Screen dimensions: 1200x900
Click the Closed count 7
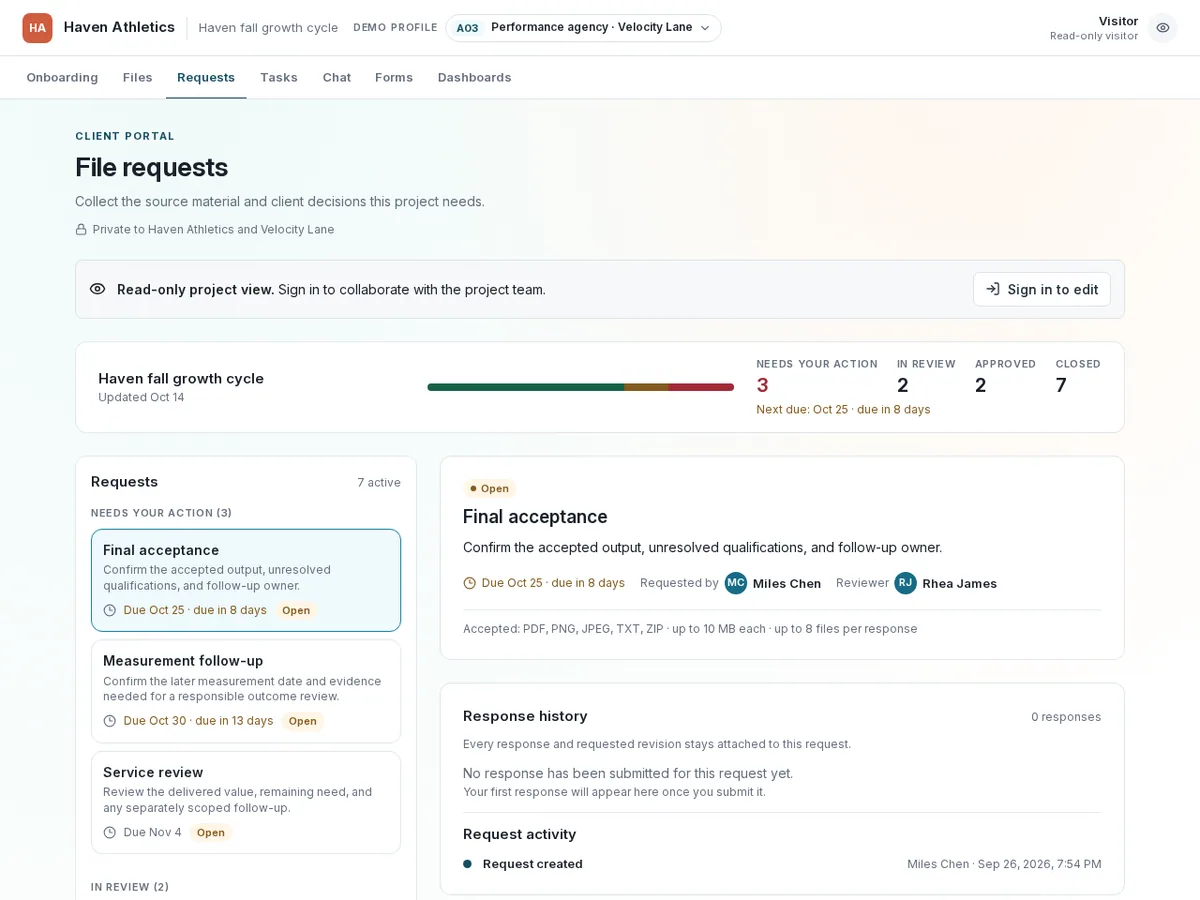(1061, 385)
